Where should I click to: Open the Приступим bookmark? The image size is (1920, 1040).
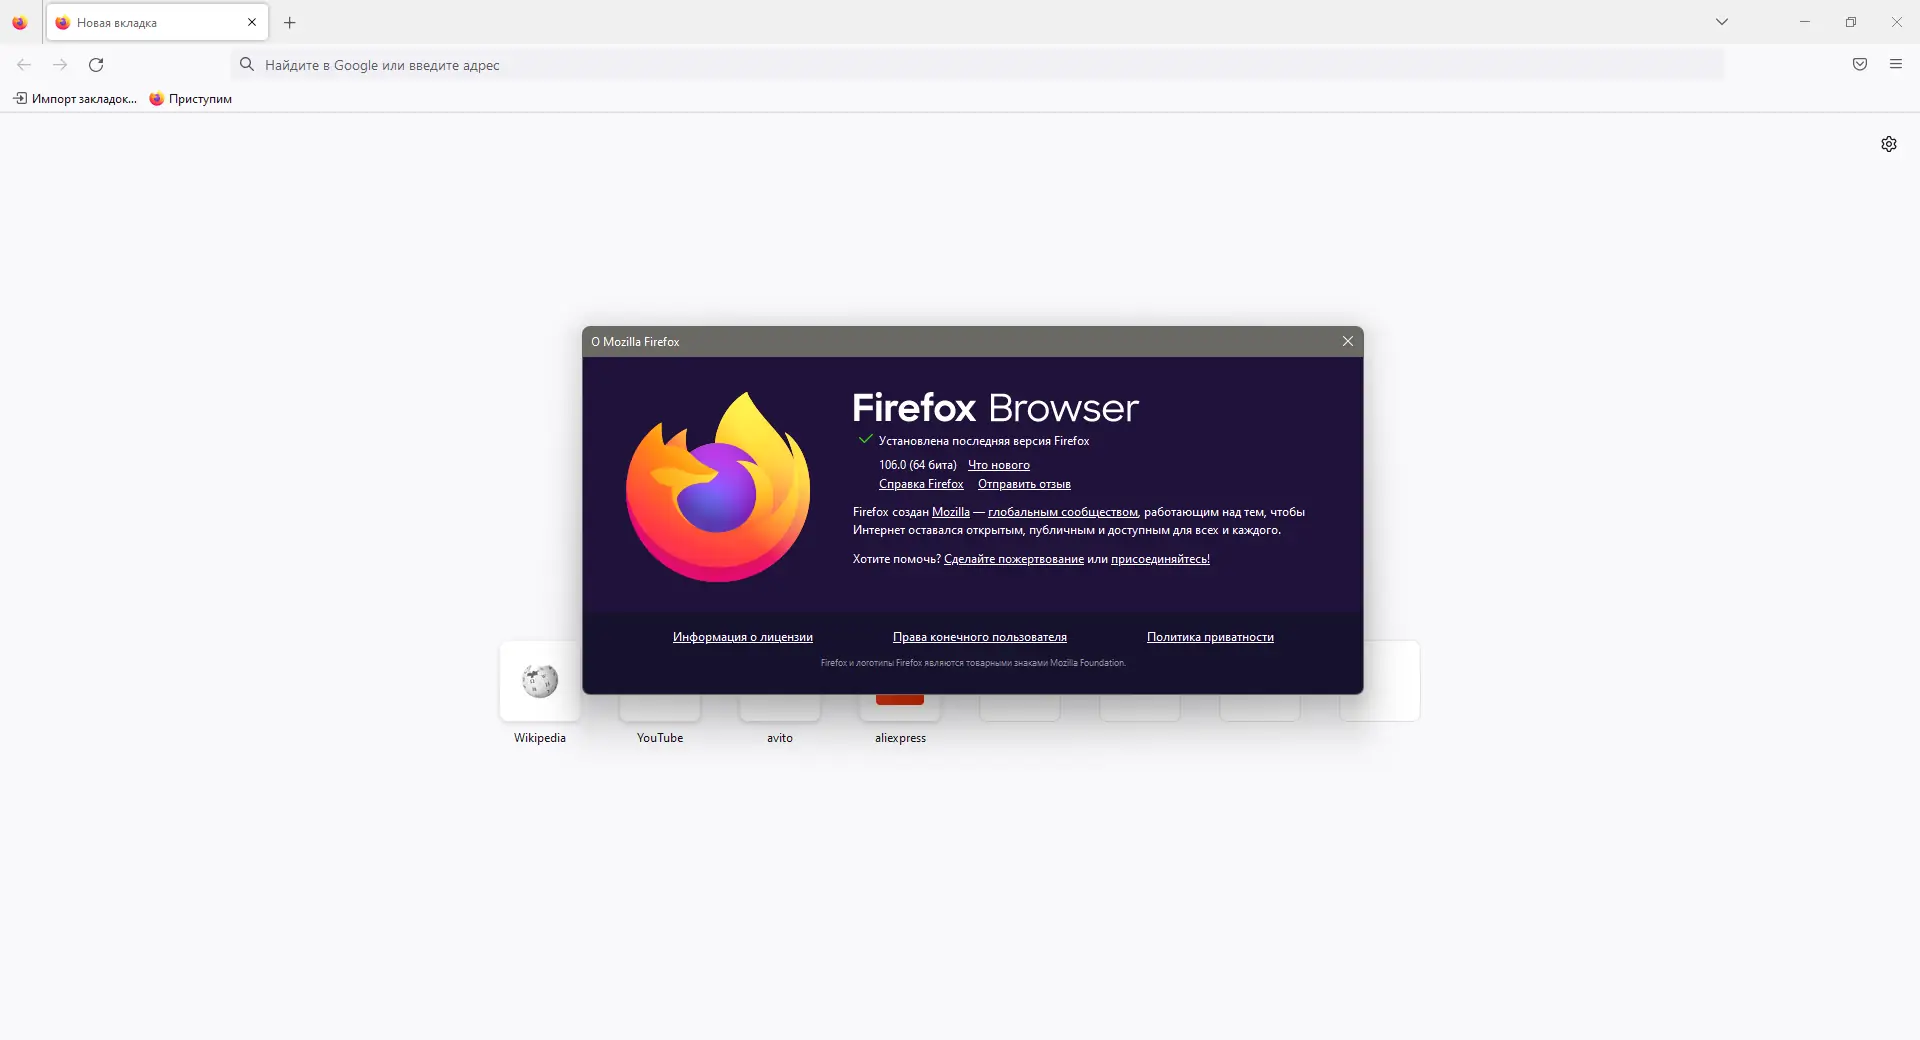tap(191, 99)
